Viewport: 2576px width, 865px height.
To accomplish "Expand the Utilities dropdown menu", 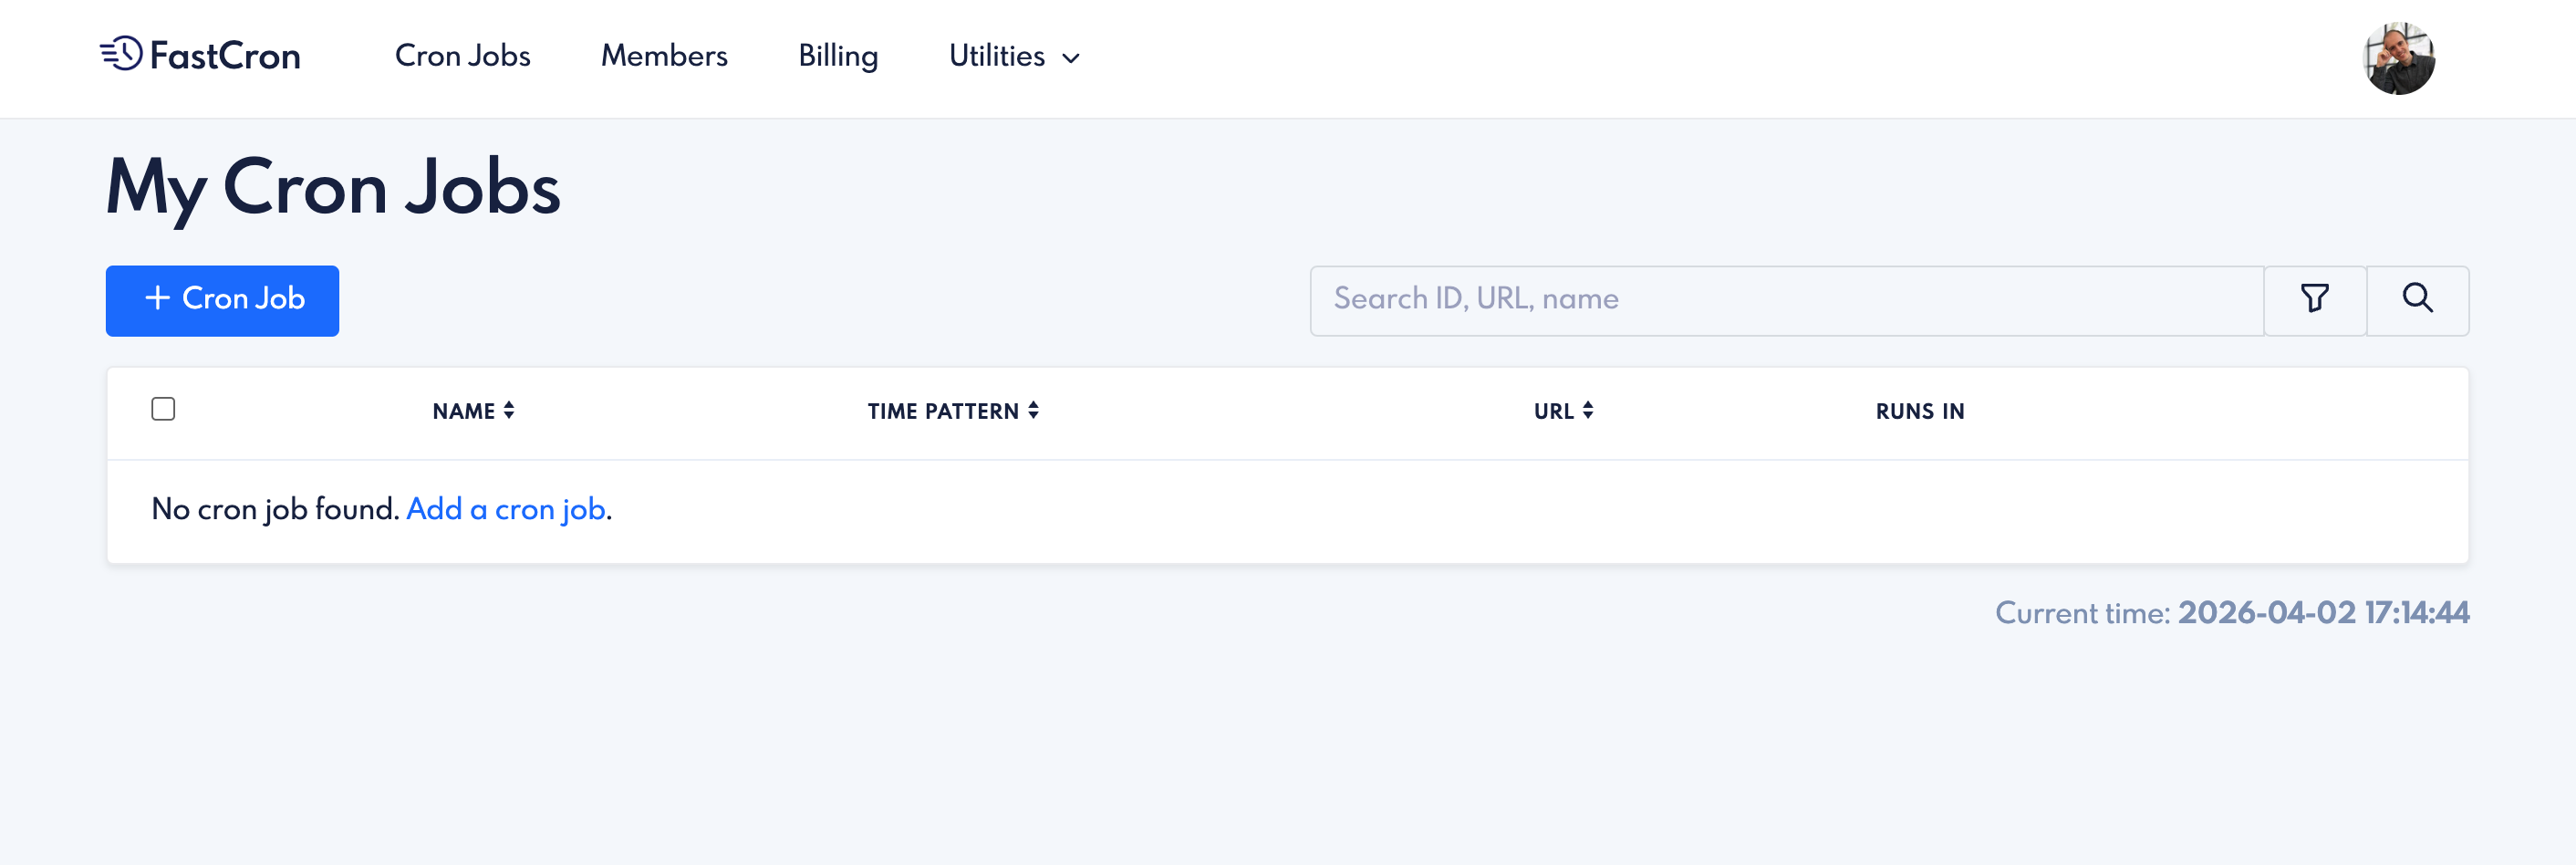I will pos(1014,56).
